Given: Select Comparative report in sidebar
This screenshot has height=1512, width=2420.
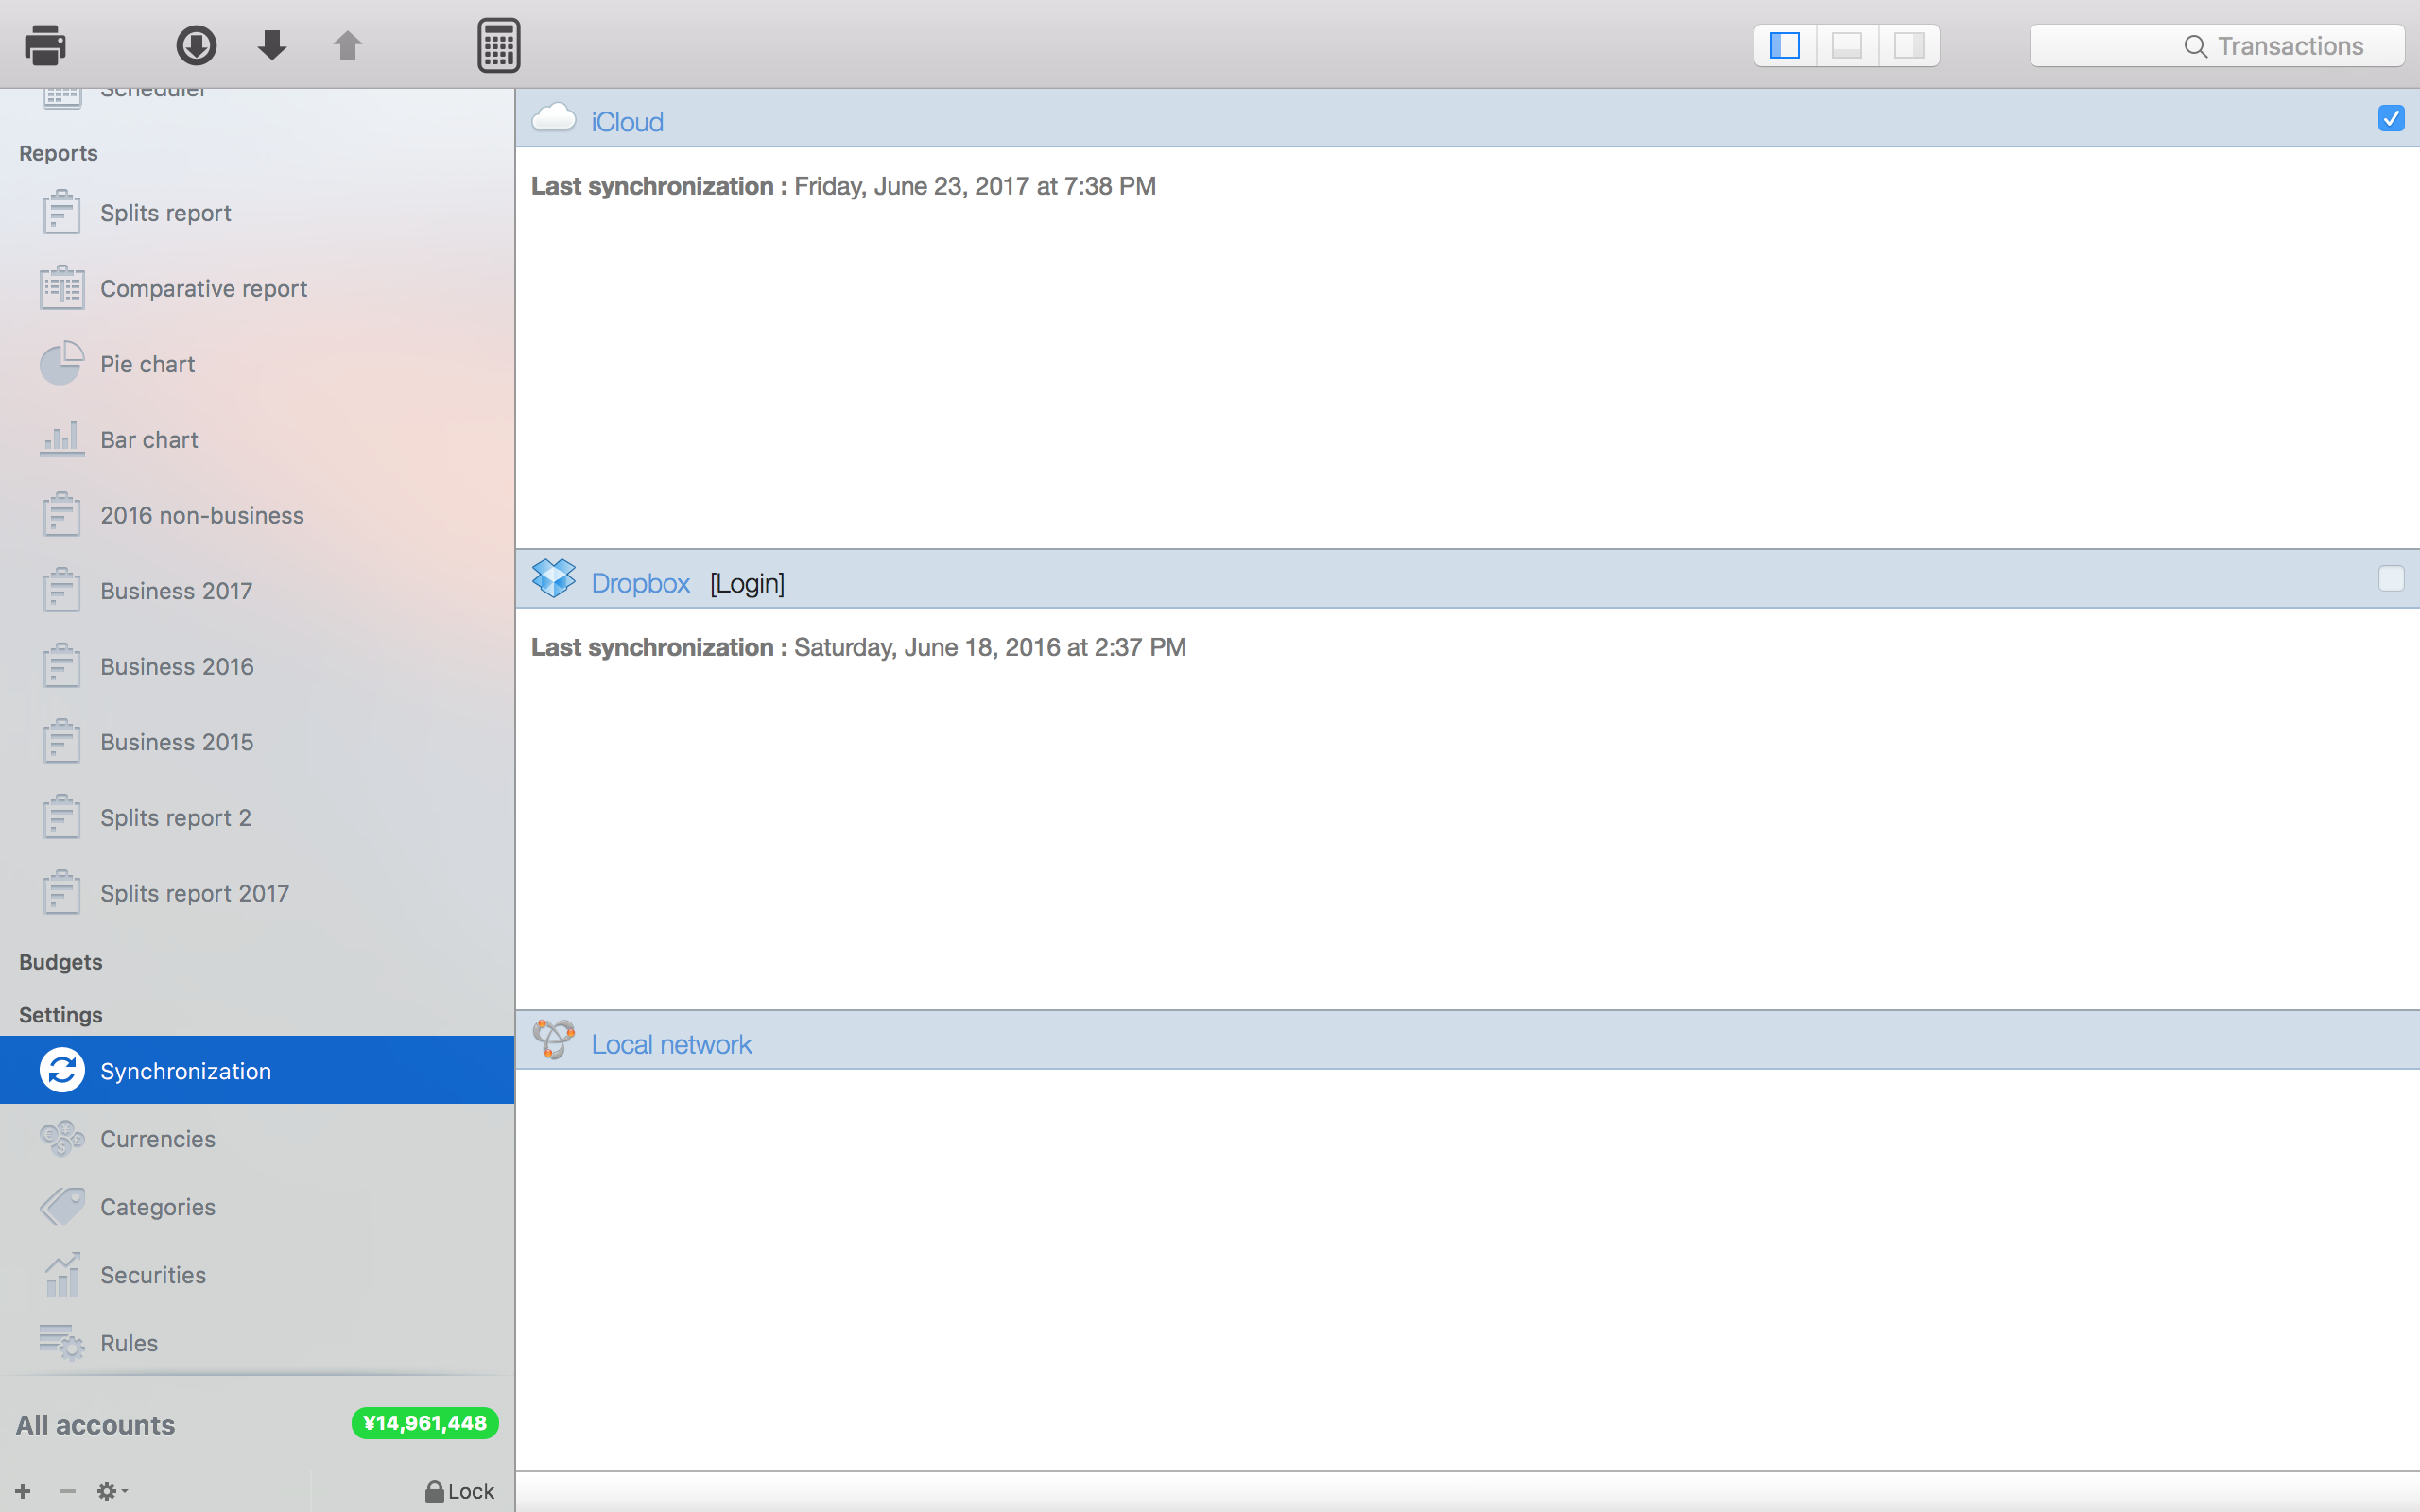Looking at the screenshot, I should [x=203, y=289].
